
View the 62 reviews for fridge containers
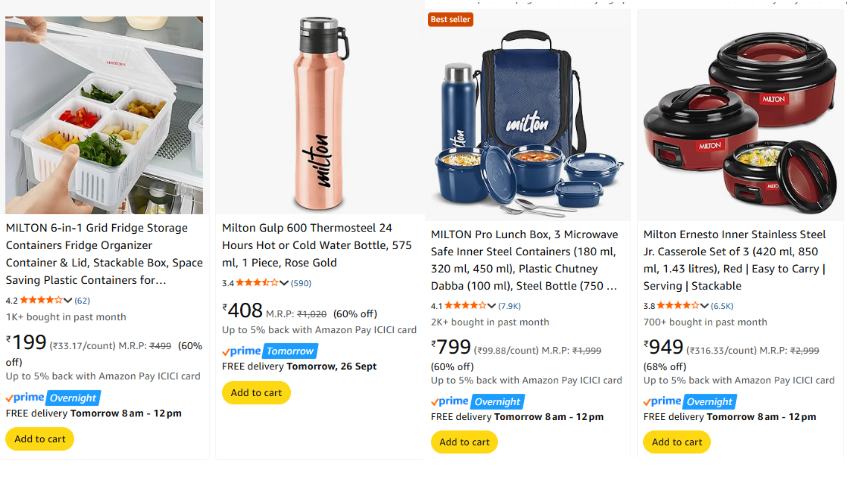(82, 300)
